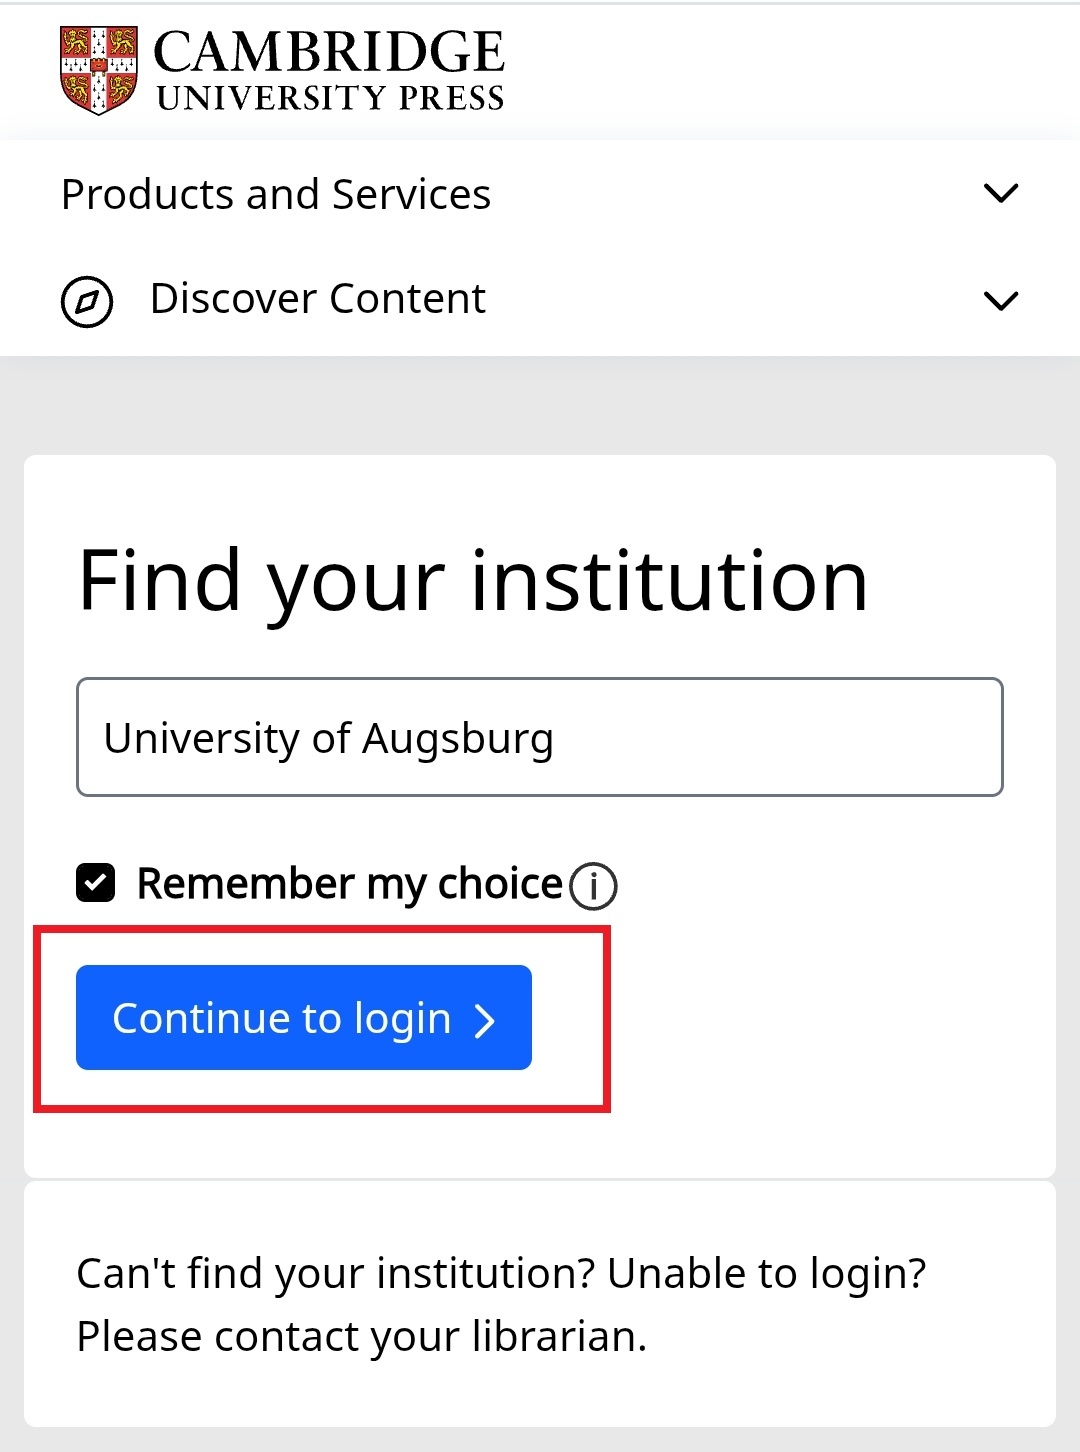The image size is (1080, 1452).
Task: Open the Discover Content menu
Action: tap(318, 299)
